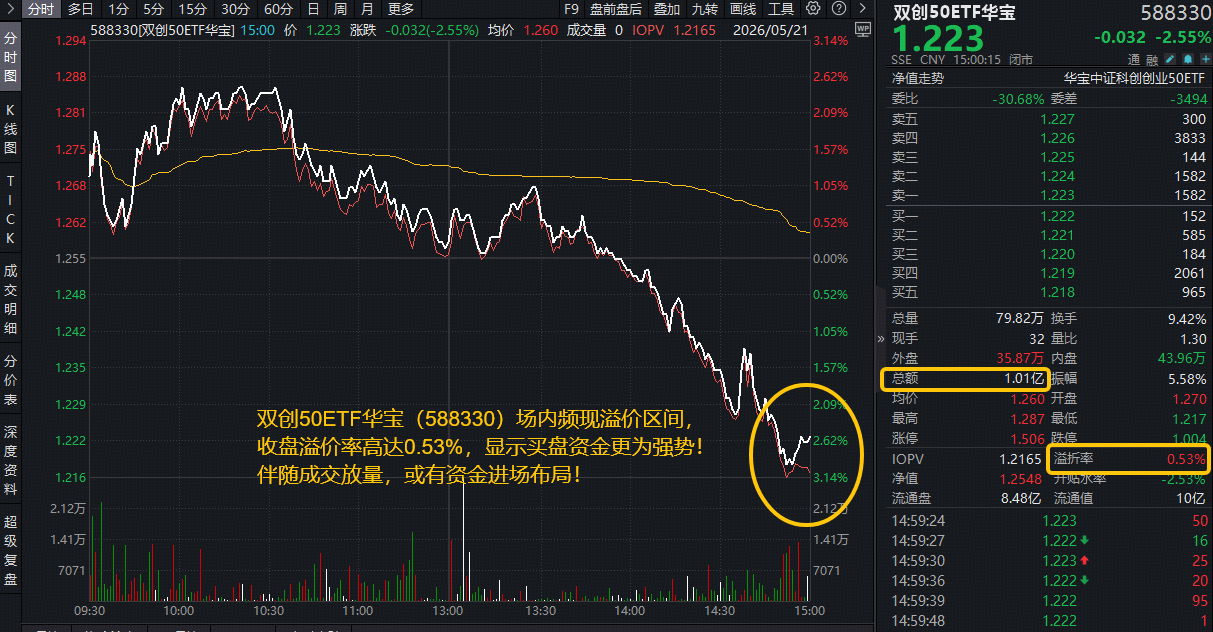The height and width of the screenshot is (632, 1213).
Task: Collapse the left sidebar with top-left arrow
Action: [x=10, y=8]
